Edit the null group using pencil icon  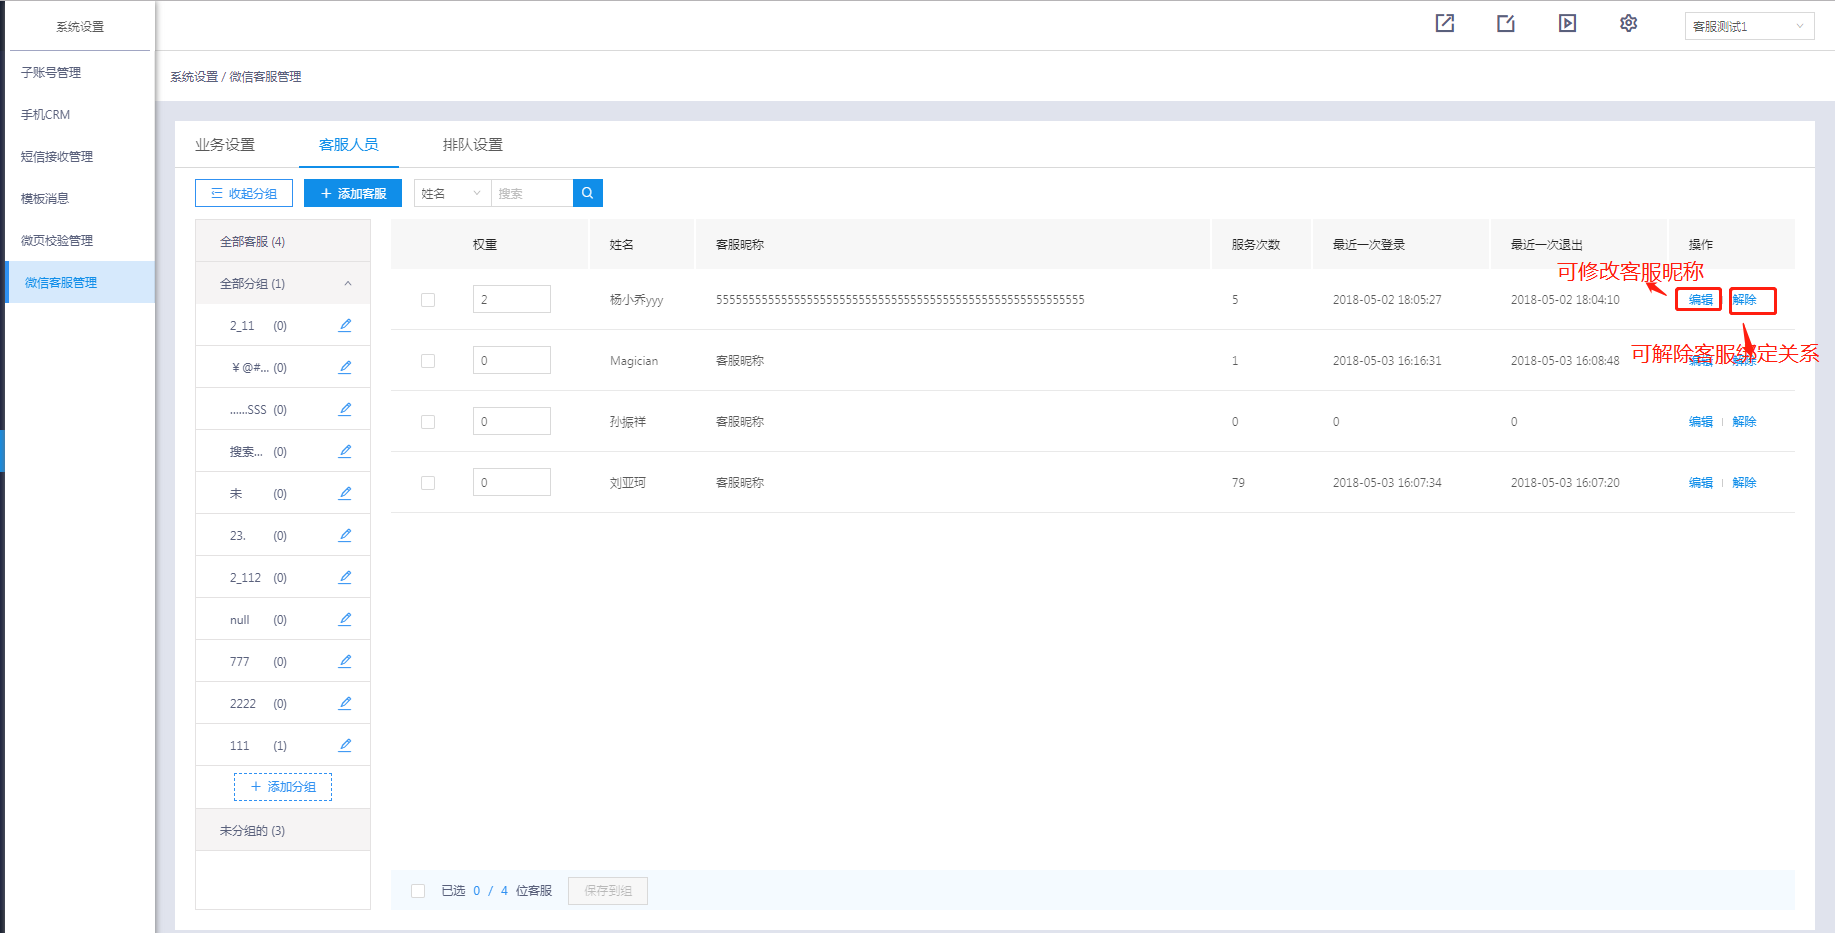point(345,619)
